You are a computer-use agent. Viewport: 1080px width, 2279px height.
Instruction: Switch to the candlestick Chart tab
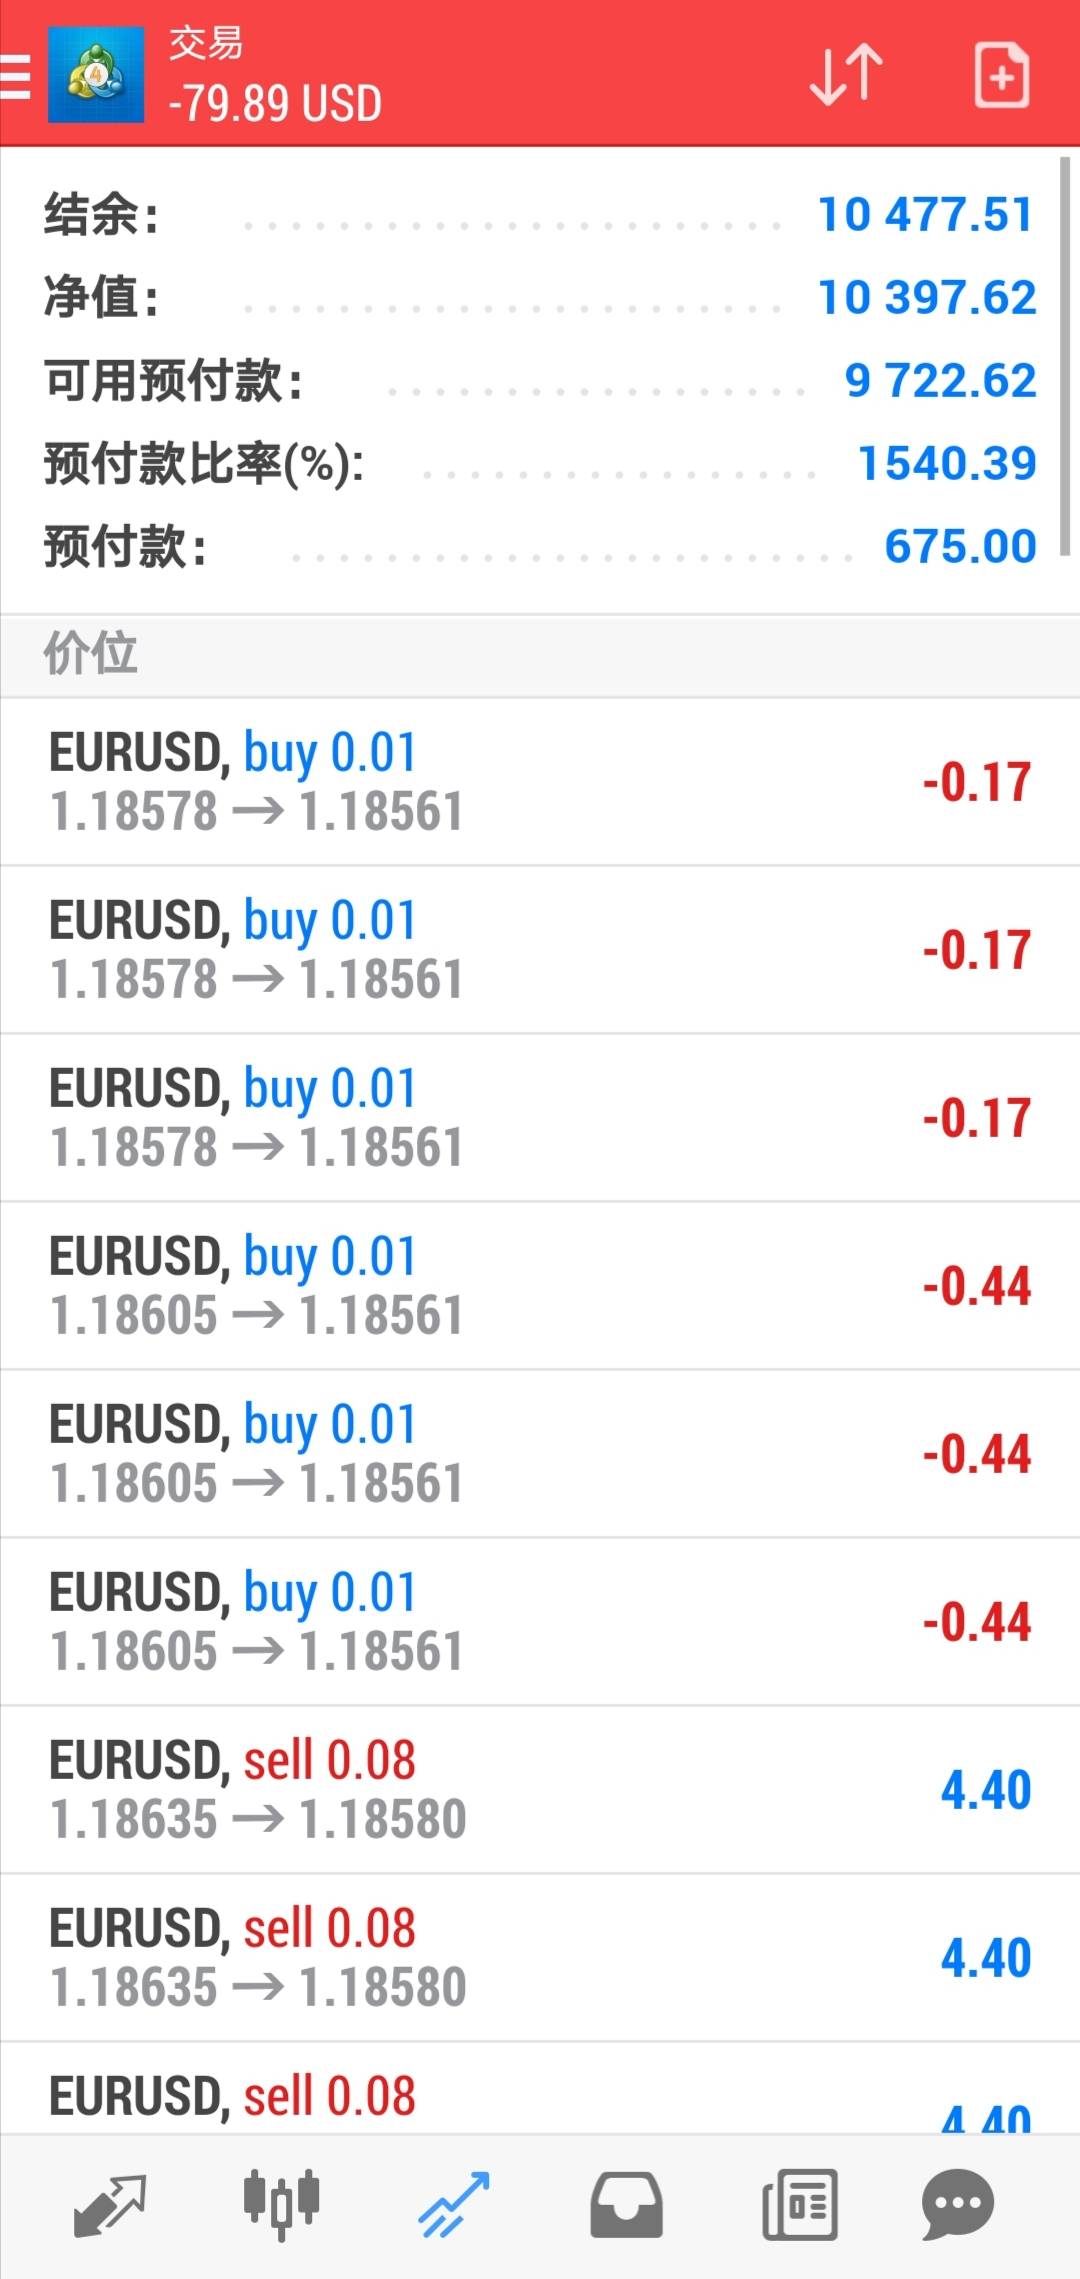(281, 2205)
